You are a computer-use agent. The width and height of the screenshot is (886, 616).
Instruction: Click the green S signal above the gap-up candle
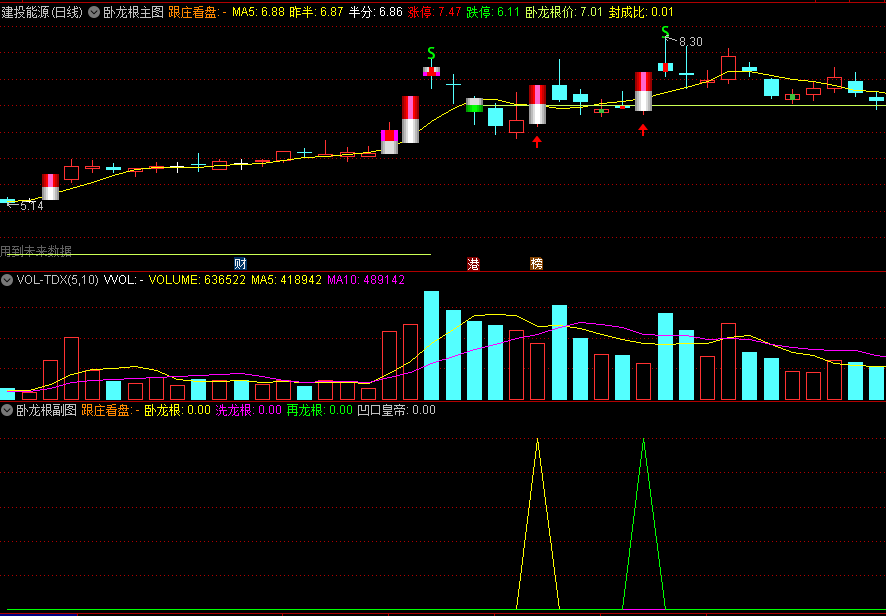coord(431,54)
